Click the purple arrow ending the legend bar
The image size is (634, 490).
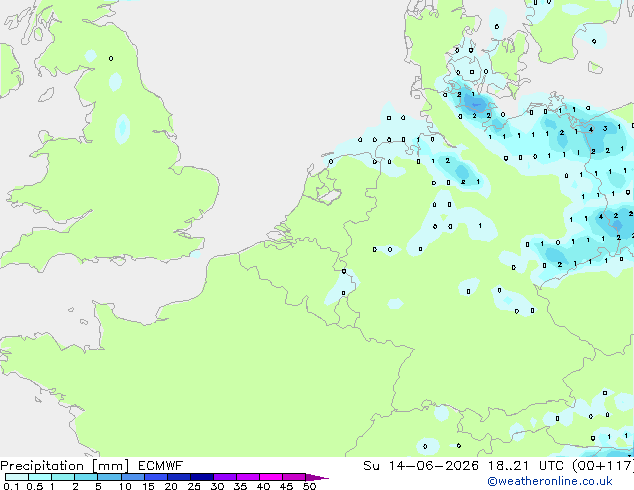click(317, 477)
